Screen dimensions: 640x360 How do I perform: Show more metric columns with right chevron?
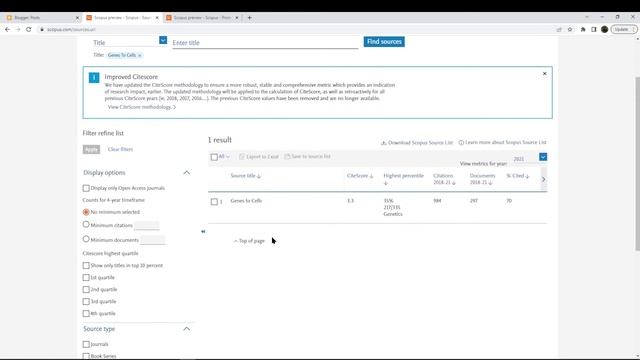click(544, 179)
